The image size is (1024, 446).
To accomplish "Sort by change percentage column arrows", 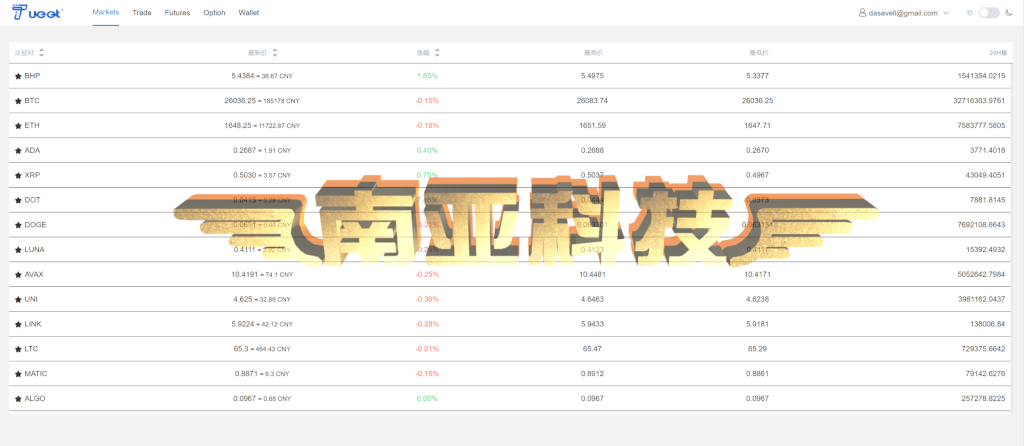I will tap(437, 53).
